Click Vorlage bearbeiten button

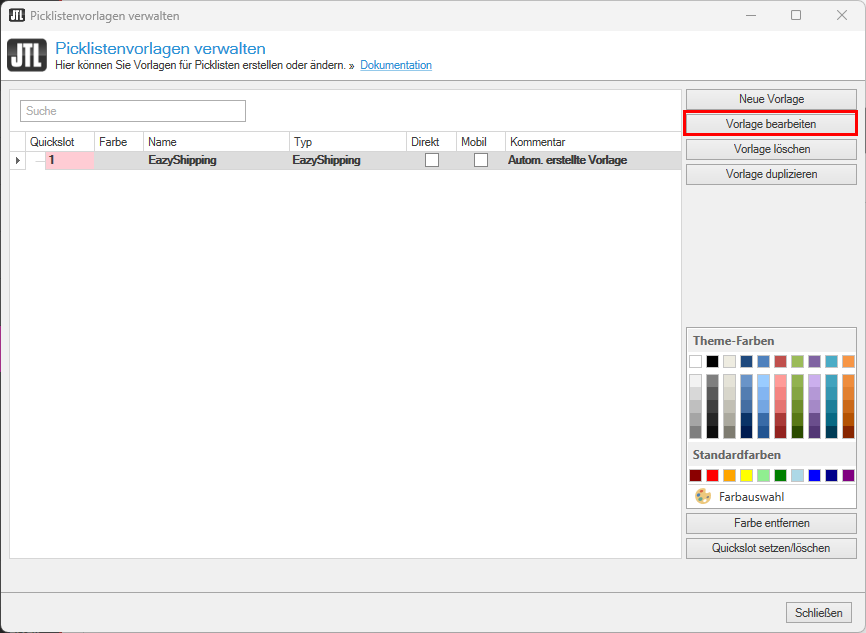click(x=771, y=124)
